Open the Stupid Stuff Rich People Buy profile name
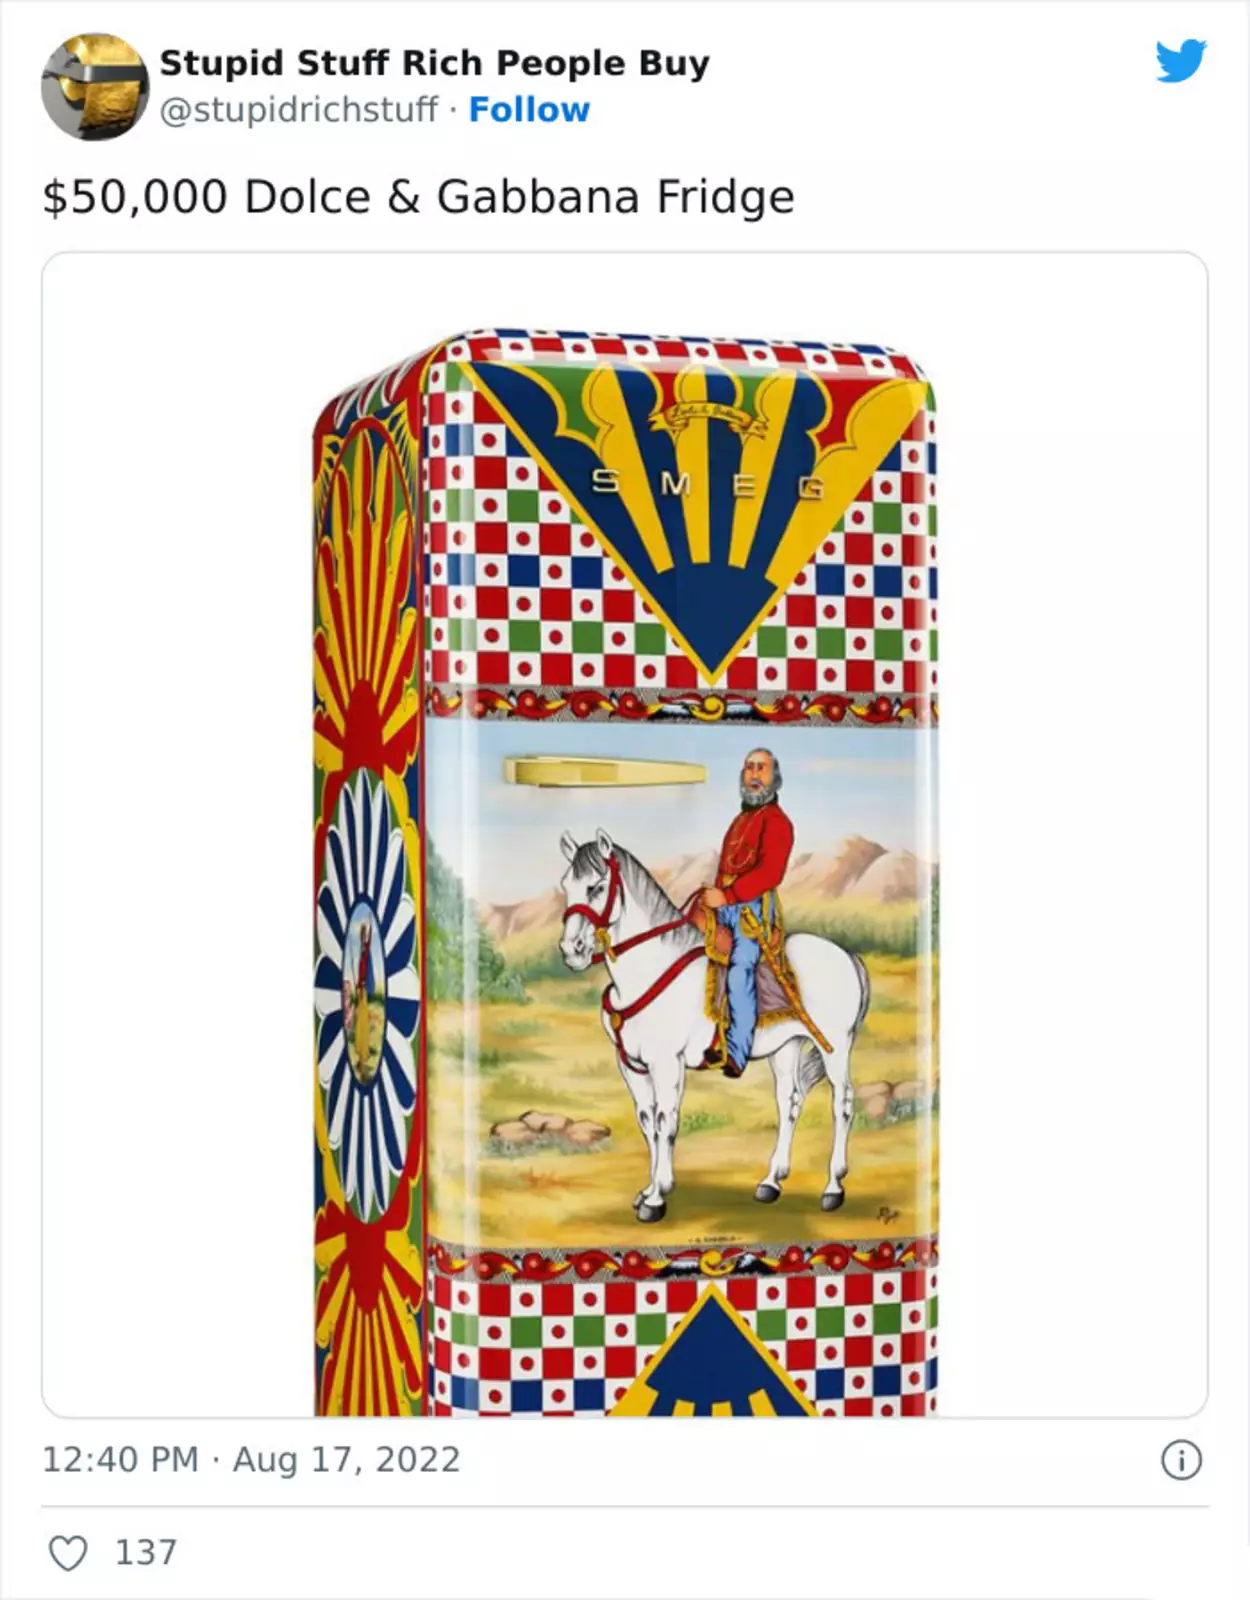Screen dimensions: 1250x1600 click(434, 62)
